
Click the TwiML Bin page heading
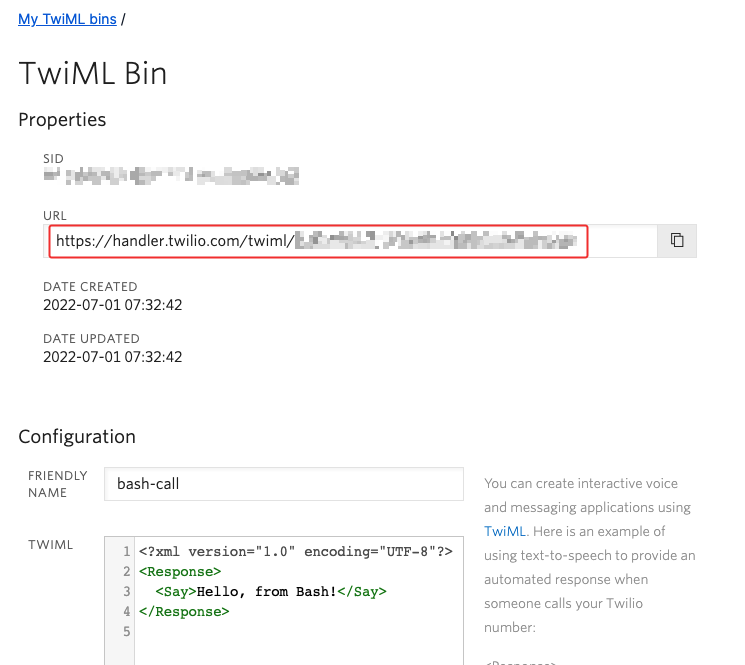pyautogui.click(x=93, y=74)
